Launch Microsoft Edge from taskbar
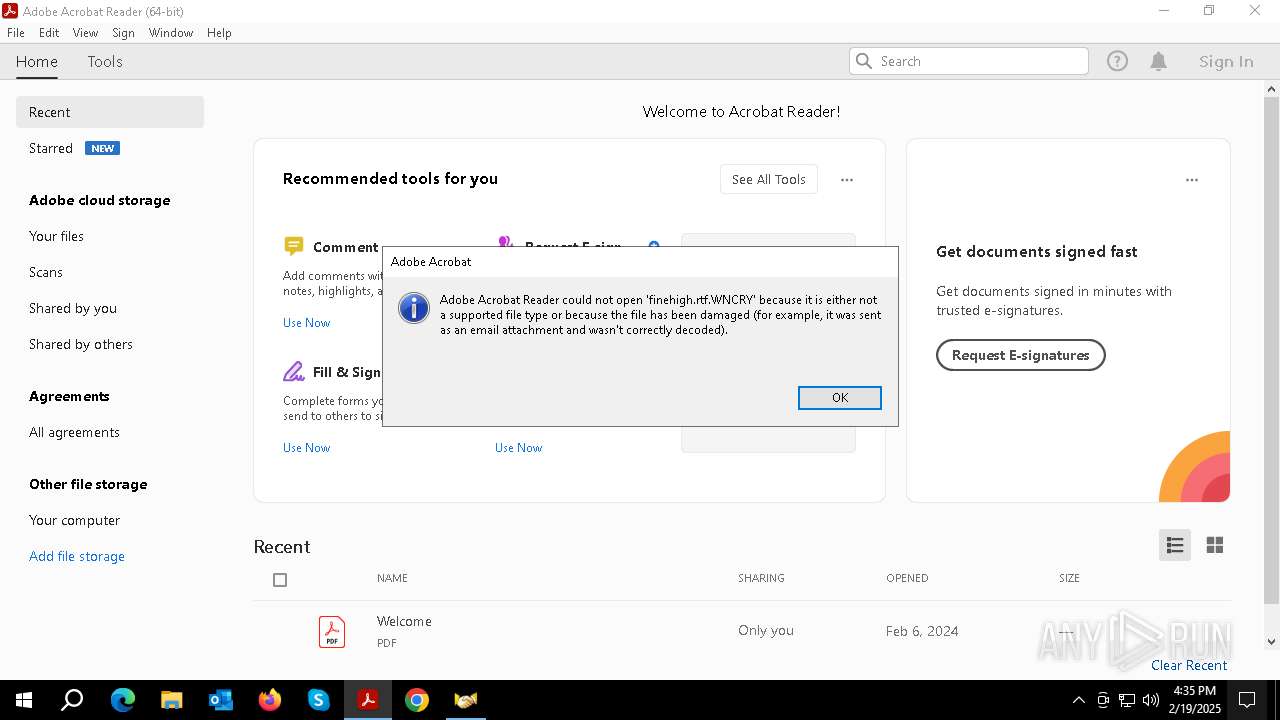 [x=122, y=700]
